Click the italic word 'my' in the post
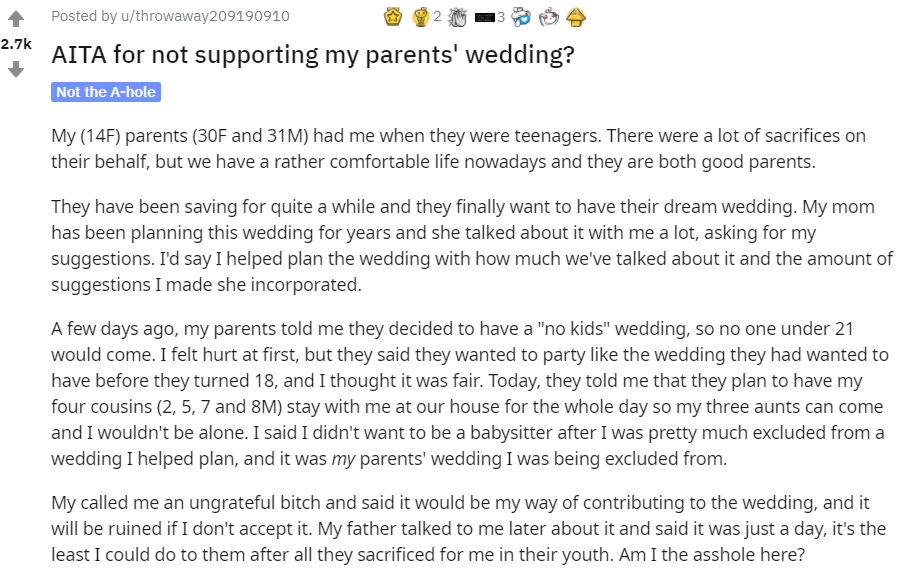Image resolution: width=908 pixels, height=582 pixels. [x=343, y=459]
